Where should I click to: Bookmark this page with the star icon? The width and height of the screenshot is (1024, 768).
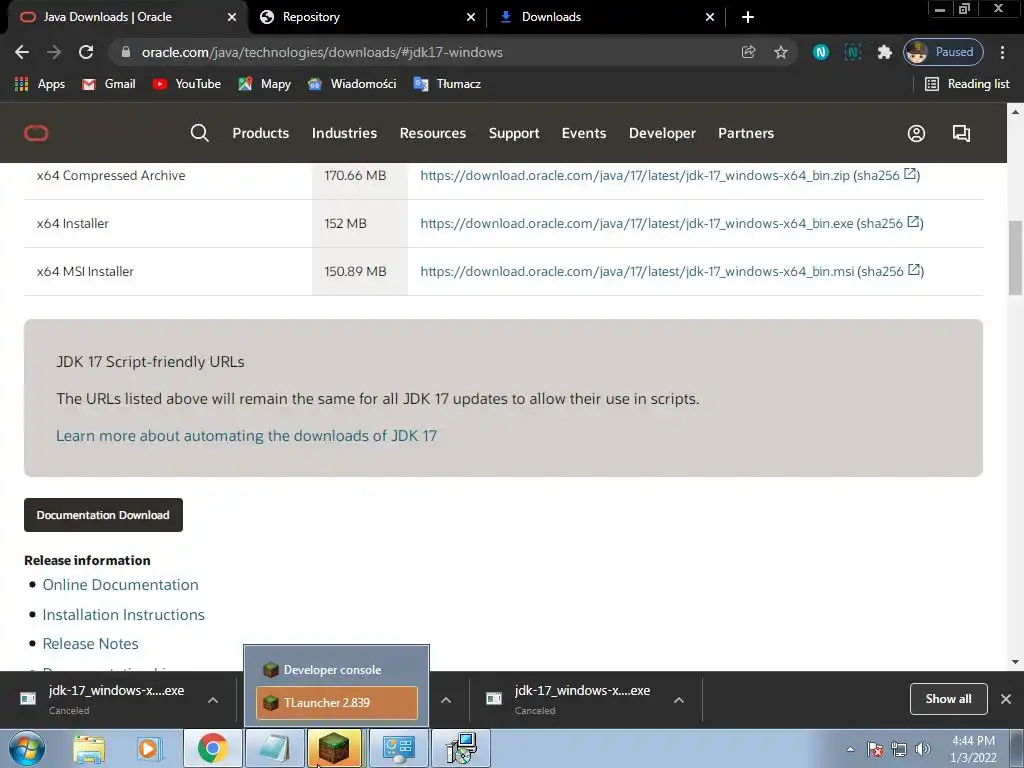coord(780,52)
